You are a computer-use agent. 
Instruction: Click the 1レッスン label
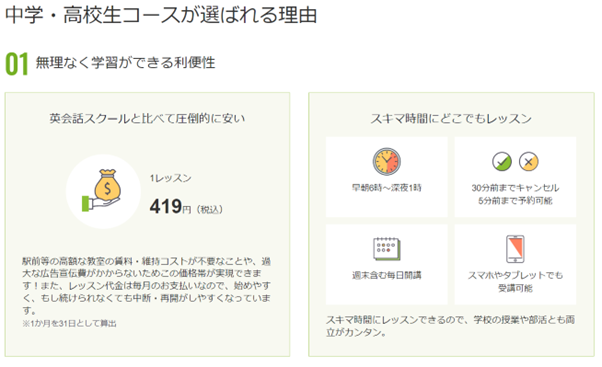170,178
